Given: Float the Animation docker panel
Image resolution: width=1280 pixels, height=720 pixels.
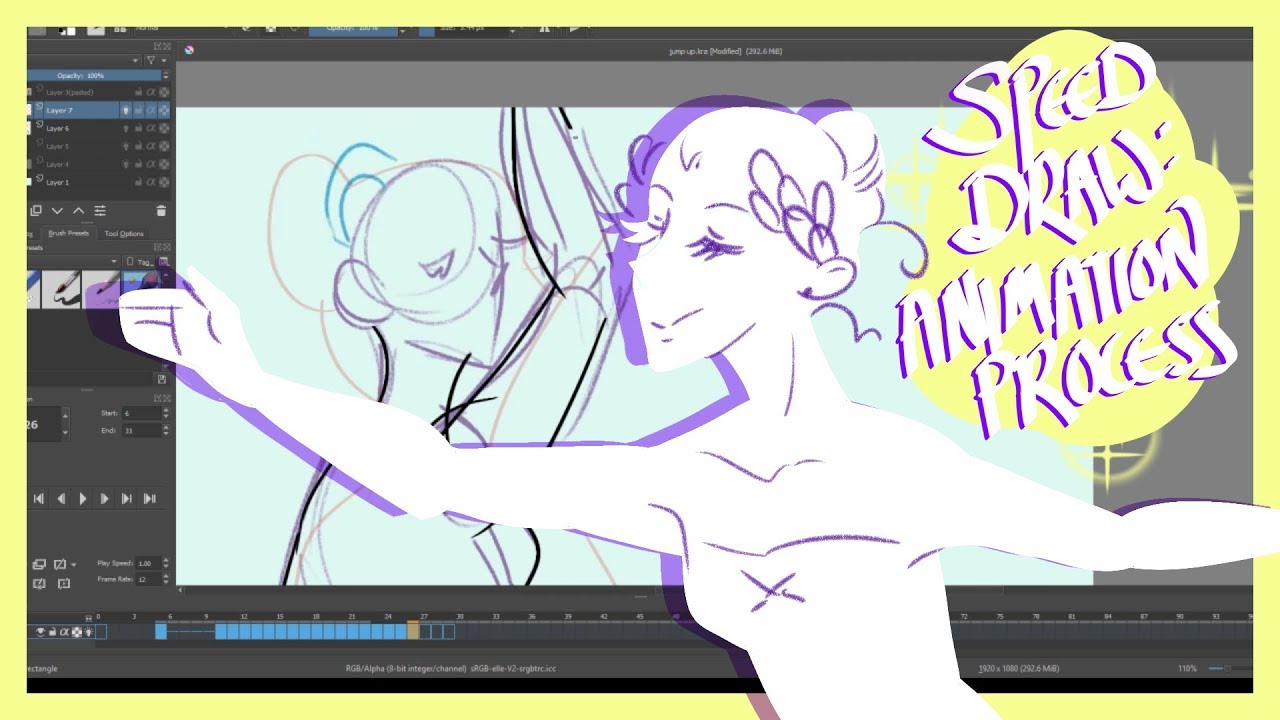Looking at the screenshot, I should (156, 398).
